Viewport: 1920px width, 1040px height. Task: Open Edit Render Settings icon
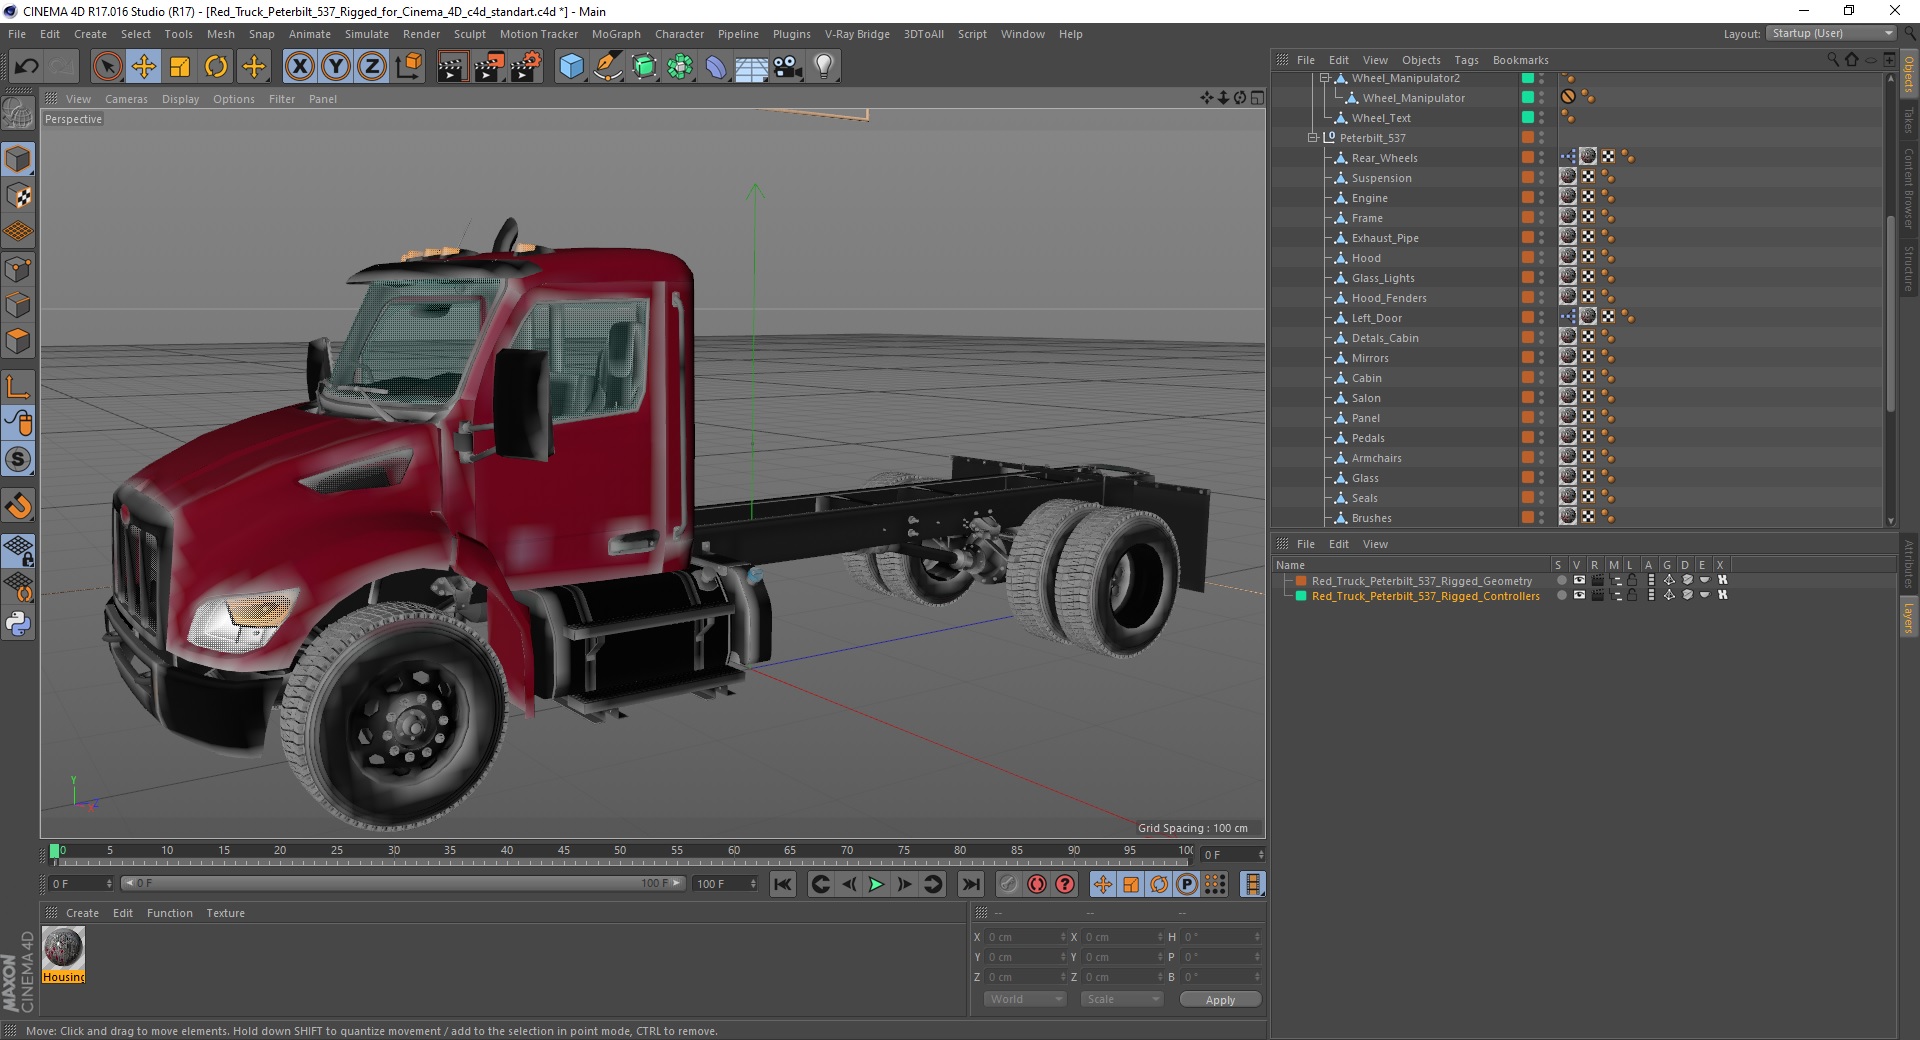[x=525, y=67]
